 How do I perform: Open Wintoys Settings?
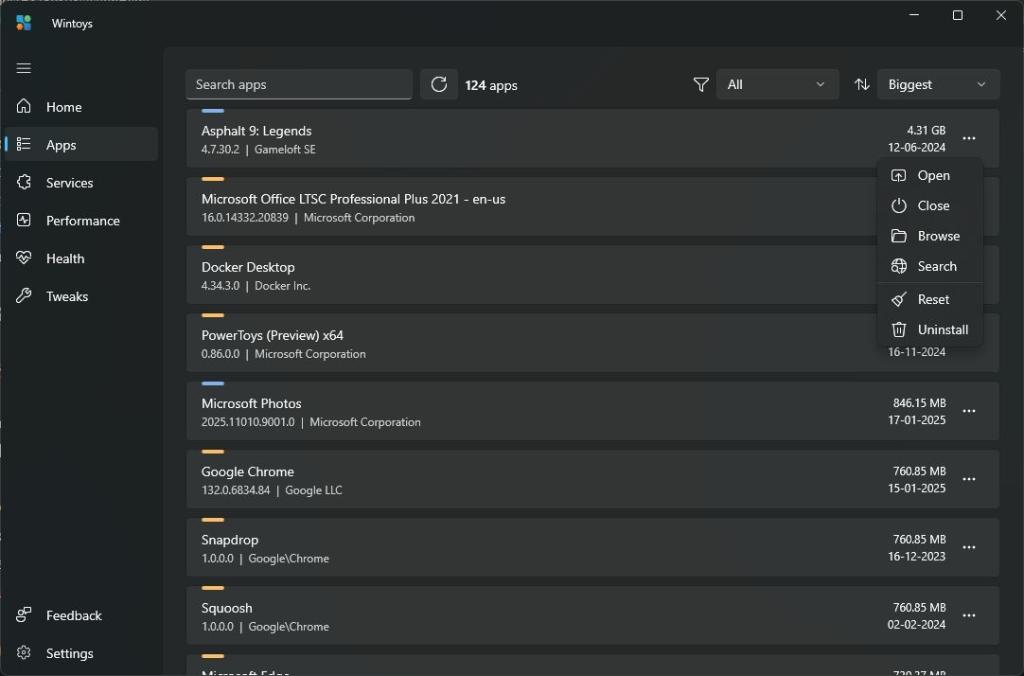(x=69, y=653)
